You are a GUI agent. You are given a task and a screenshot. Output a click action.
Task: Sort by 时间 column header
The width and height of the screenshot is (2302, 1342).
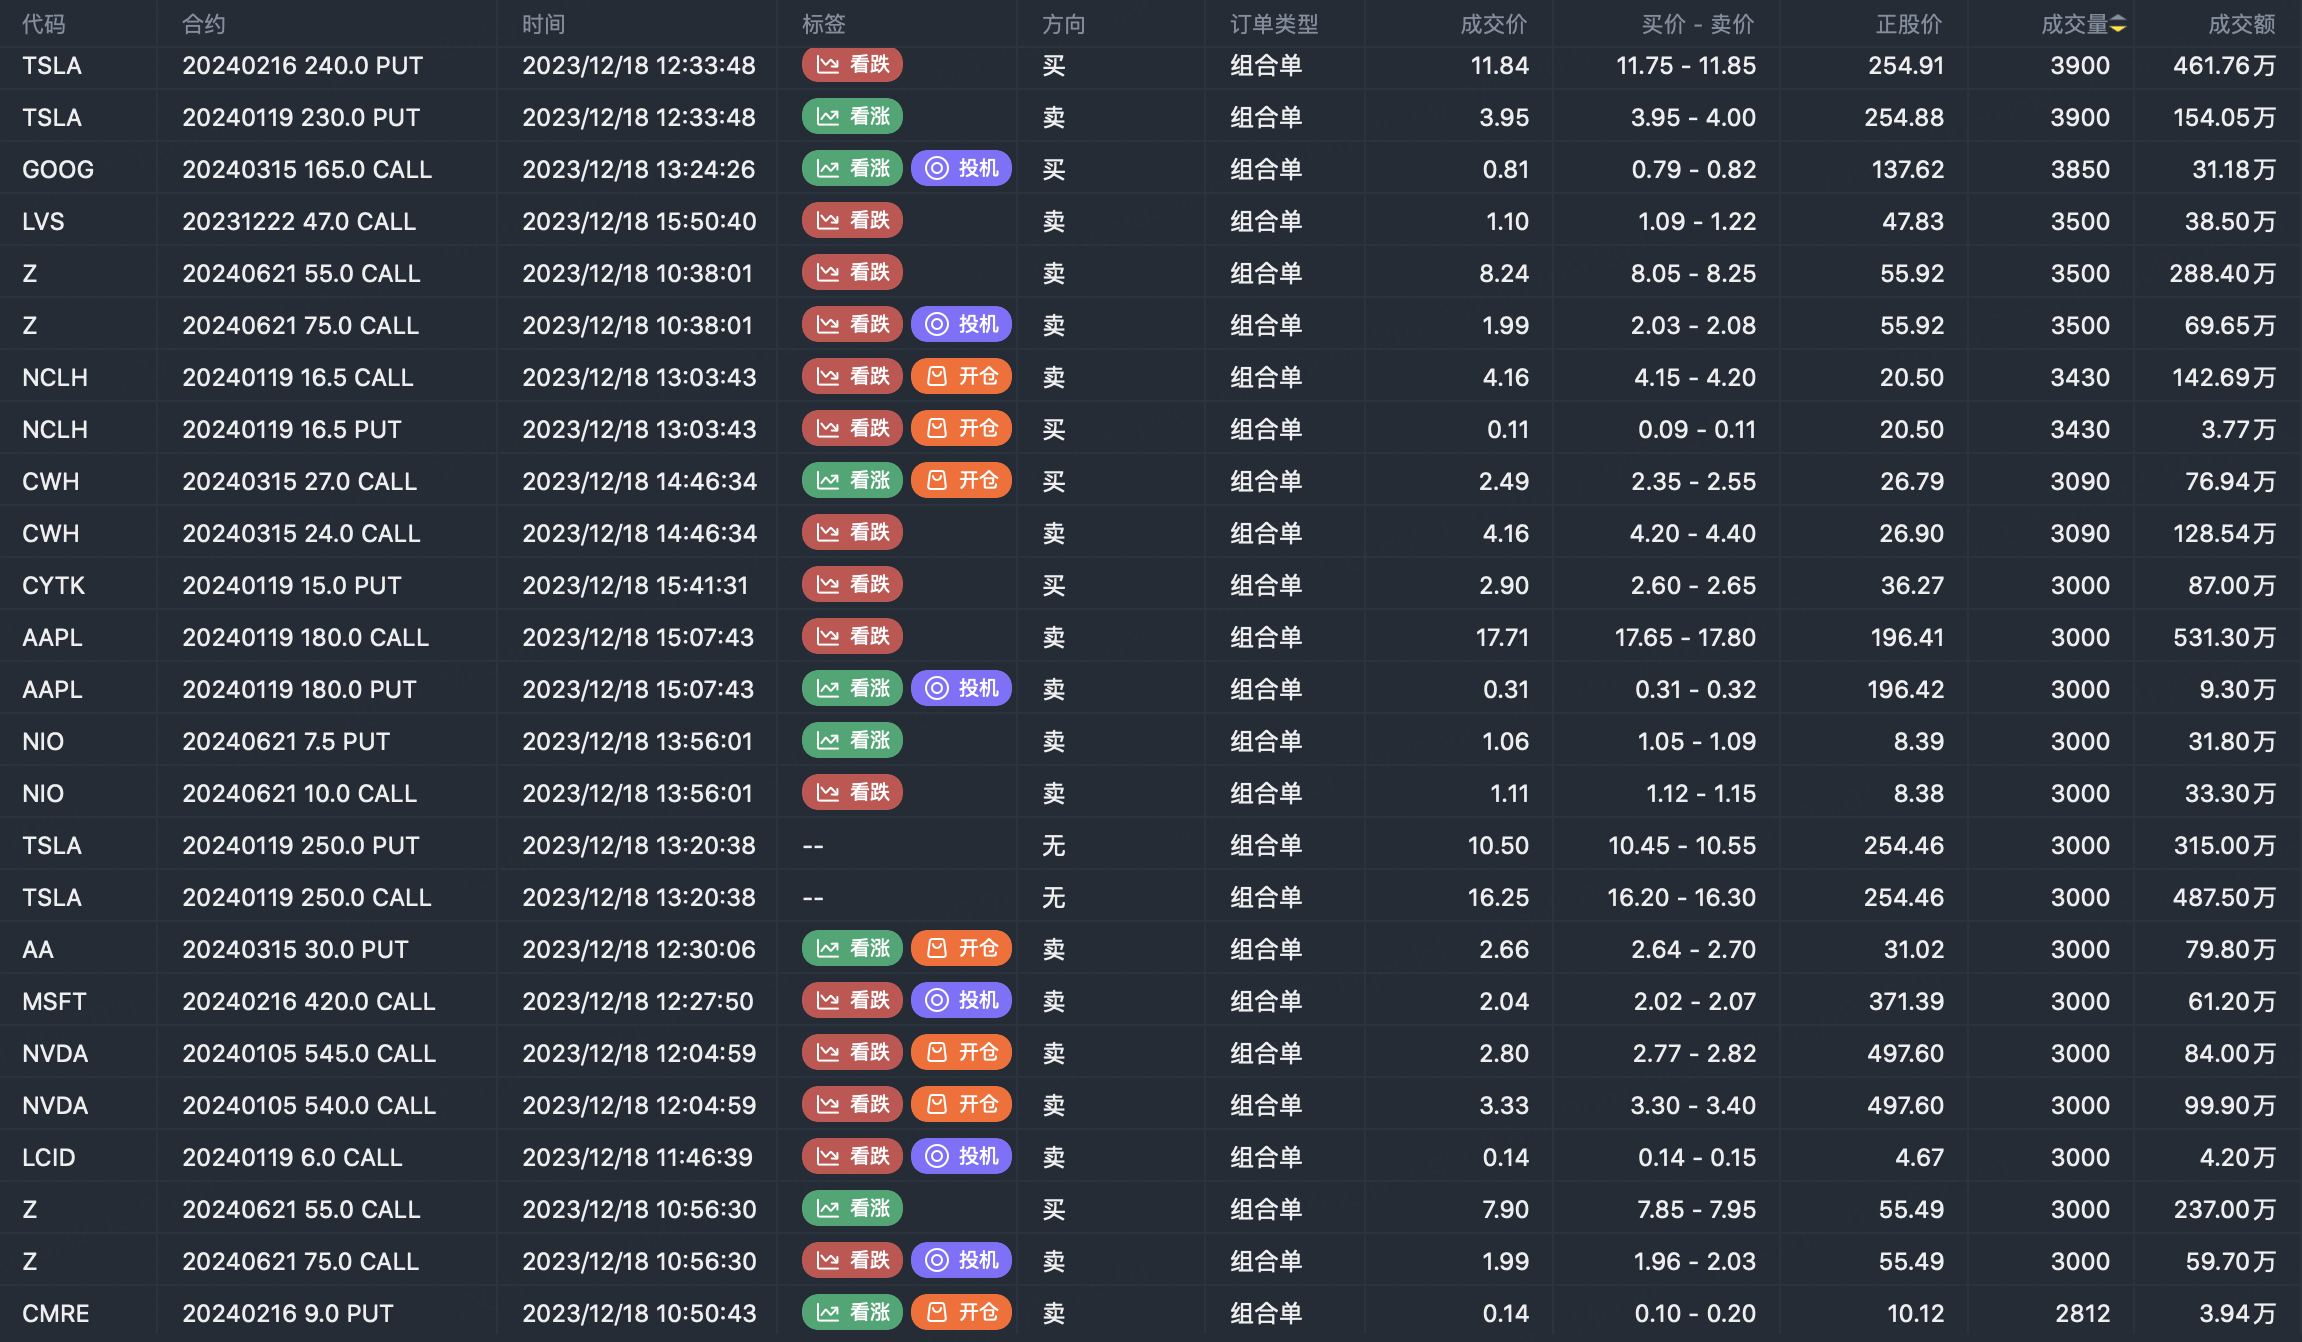[x=543, y=24]
